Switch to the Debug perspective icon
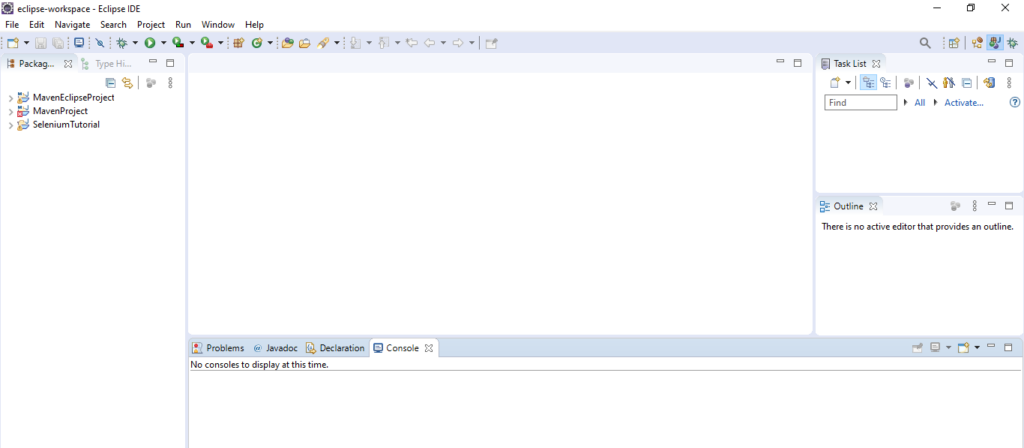Viewport: 1024px width, 448px height. (1012, 43)
